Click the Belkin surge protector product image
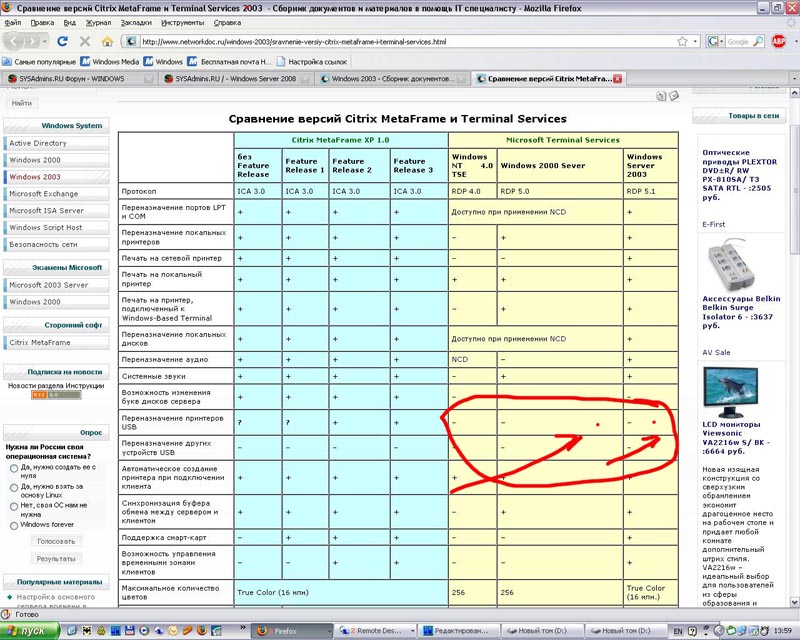Image resolution: width=800 pixels, height=640 pixels. pyautogui.click(x=732, y=263)
